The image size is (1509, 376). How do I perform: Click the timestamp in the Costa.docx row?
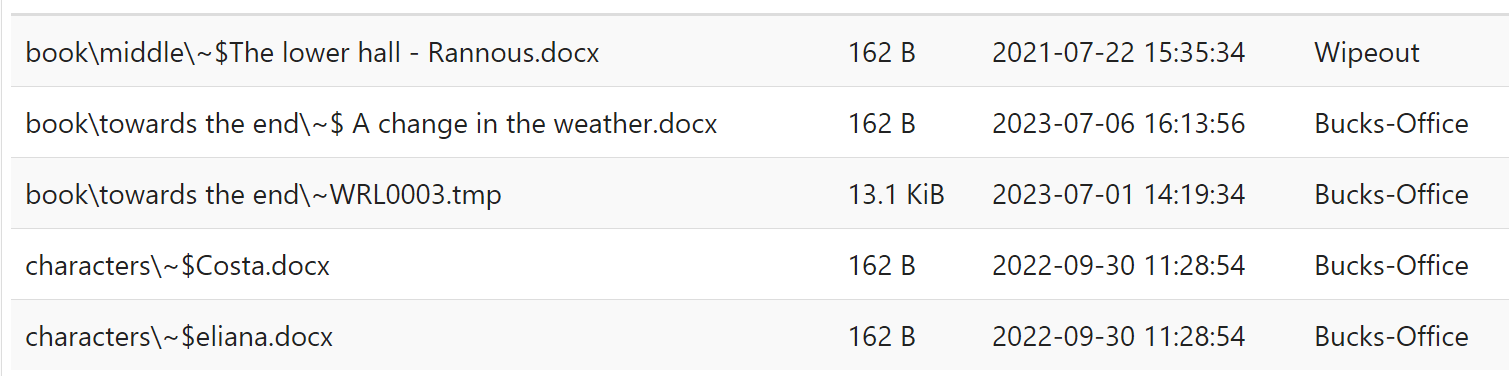(x=1118, y=266)
